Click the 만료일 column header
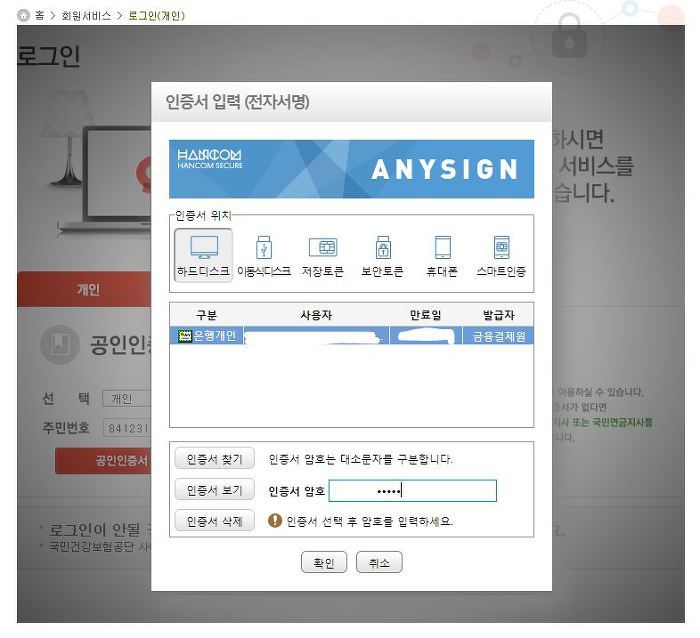The width and height of the screenshot is (700, 638). 425,315
